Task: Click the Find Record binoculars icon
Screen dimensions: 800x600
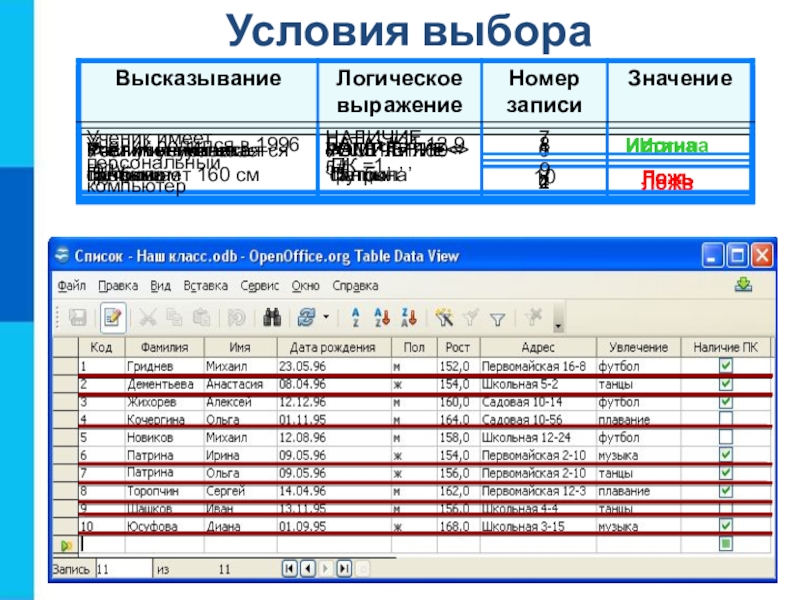Action: pyautogui.click(x=270, y=318)
